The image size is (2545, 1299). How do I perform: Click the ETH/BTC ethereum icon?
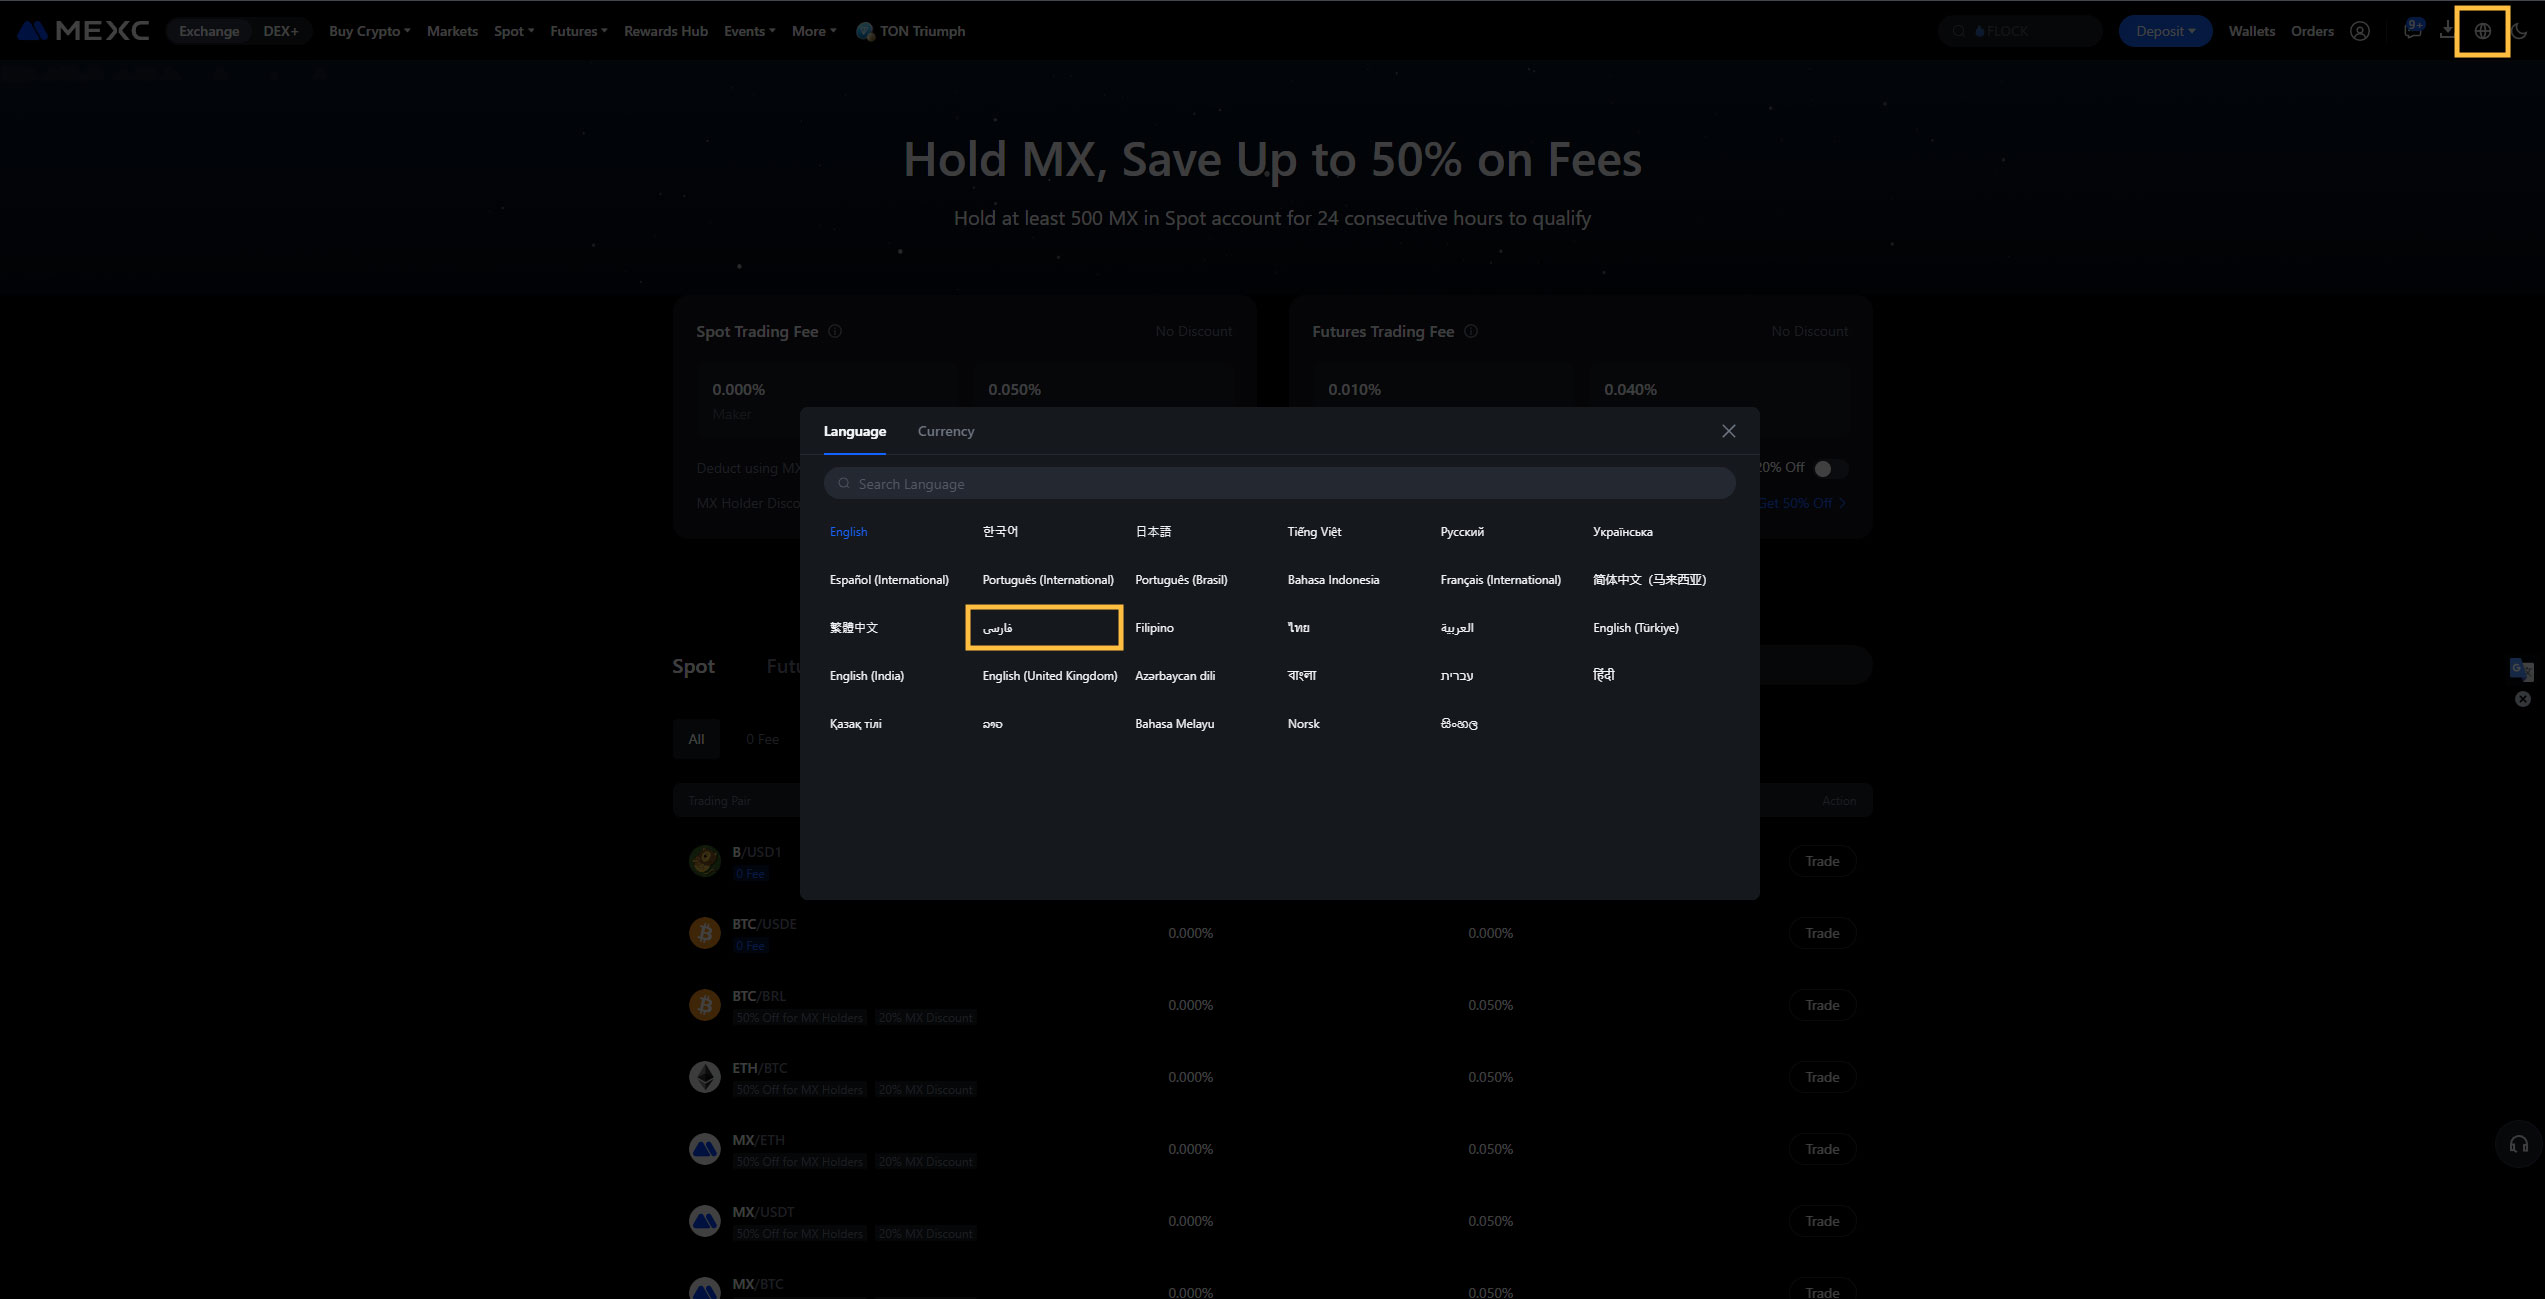(705, 1076)
